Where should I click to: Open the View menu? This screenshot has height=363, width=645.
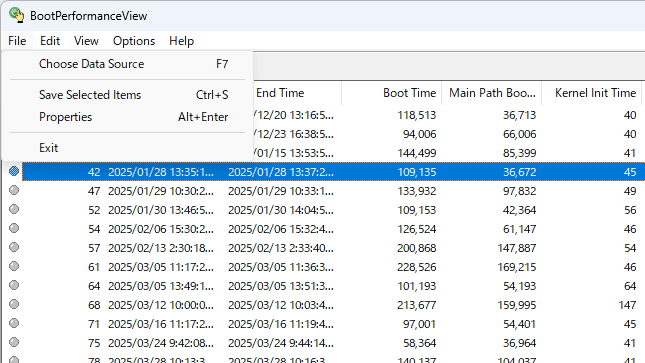86,41
